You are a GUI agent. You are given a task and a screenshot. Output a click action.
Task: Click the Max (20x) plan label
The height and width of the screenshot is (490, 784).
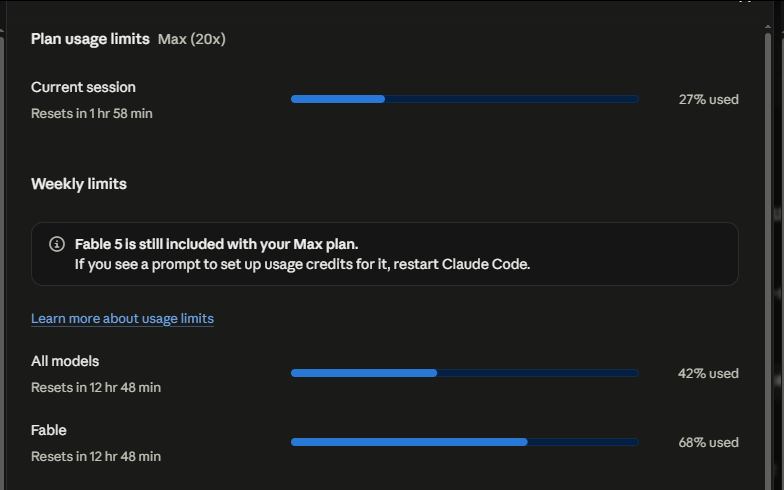[x=192, y=39]
